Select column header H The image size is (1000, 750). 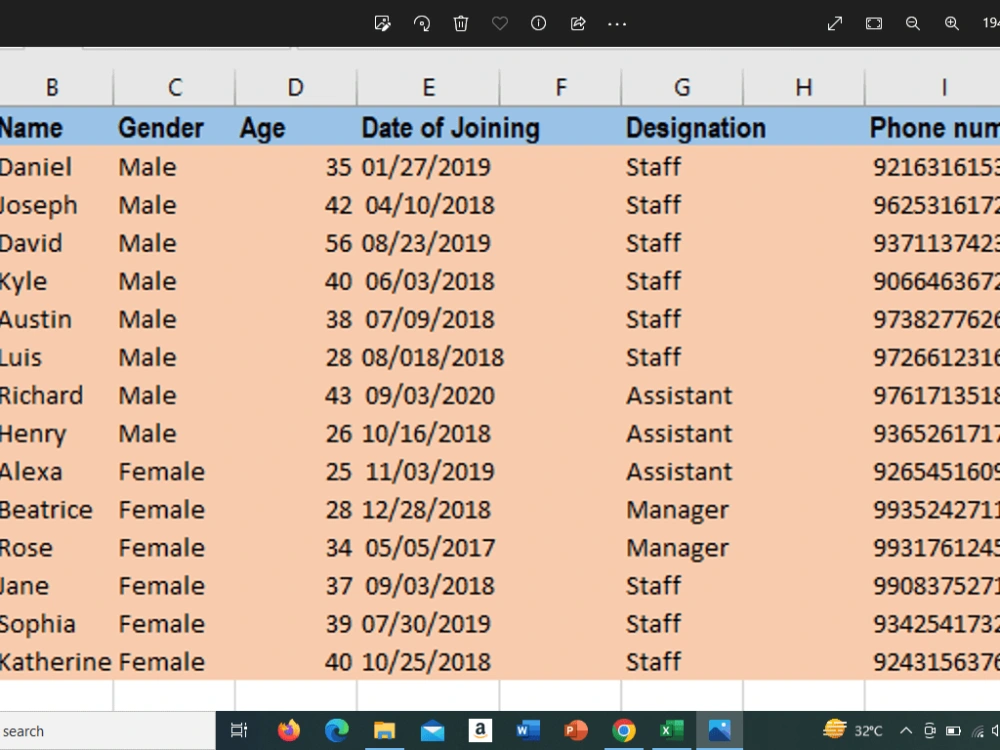click(804, 87)
